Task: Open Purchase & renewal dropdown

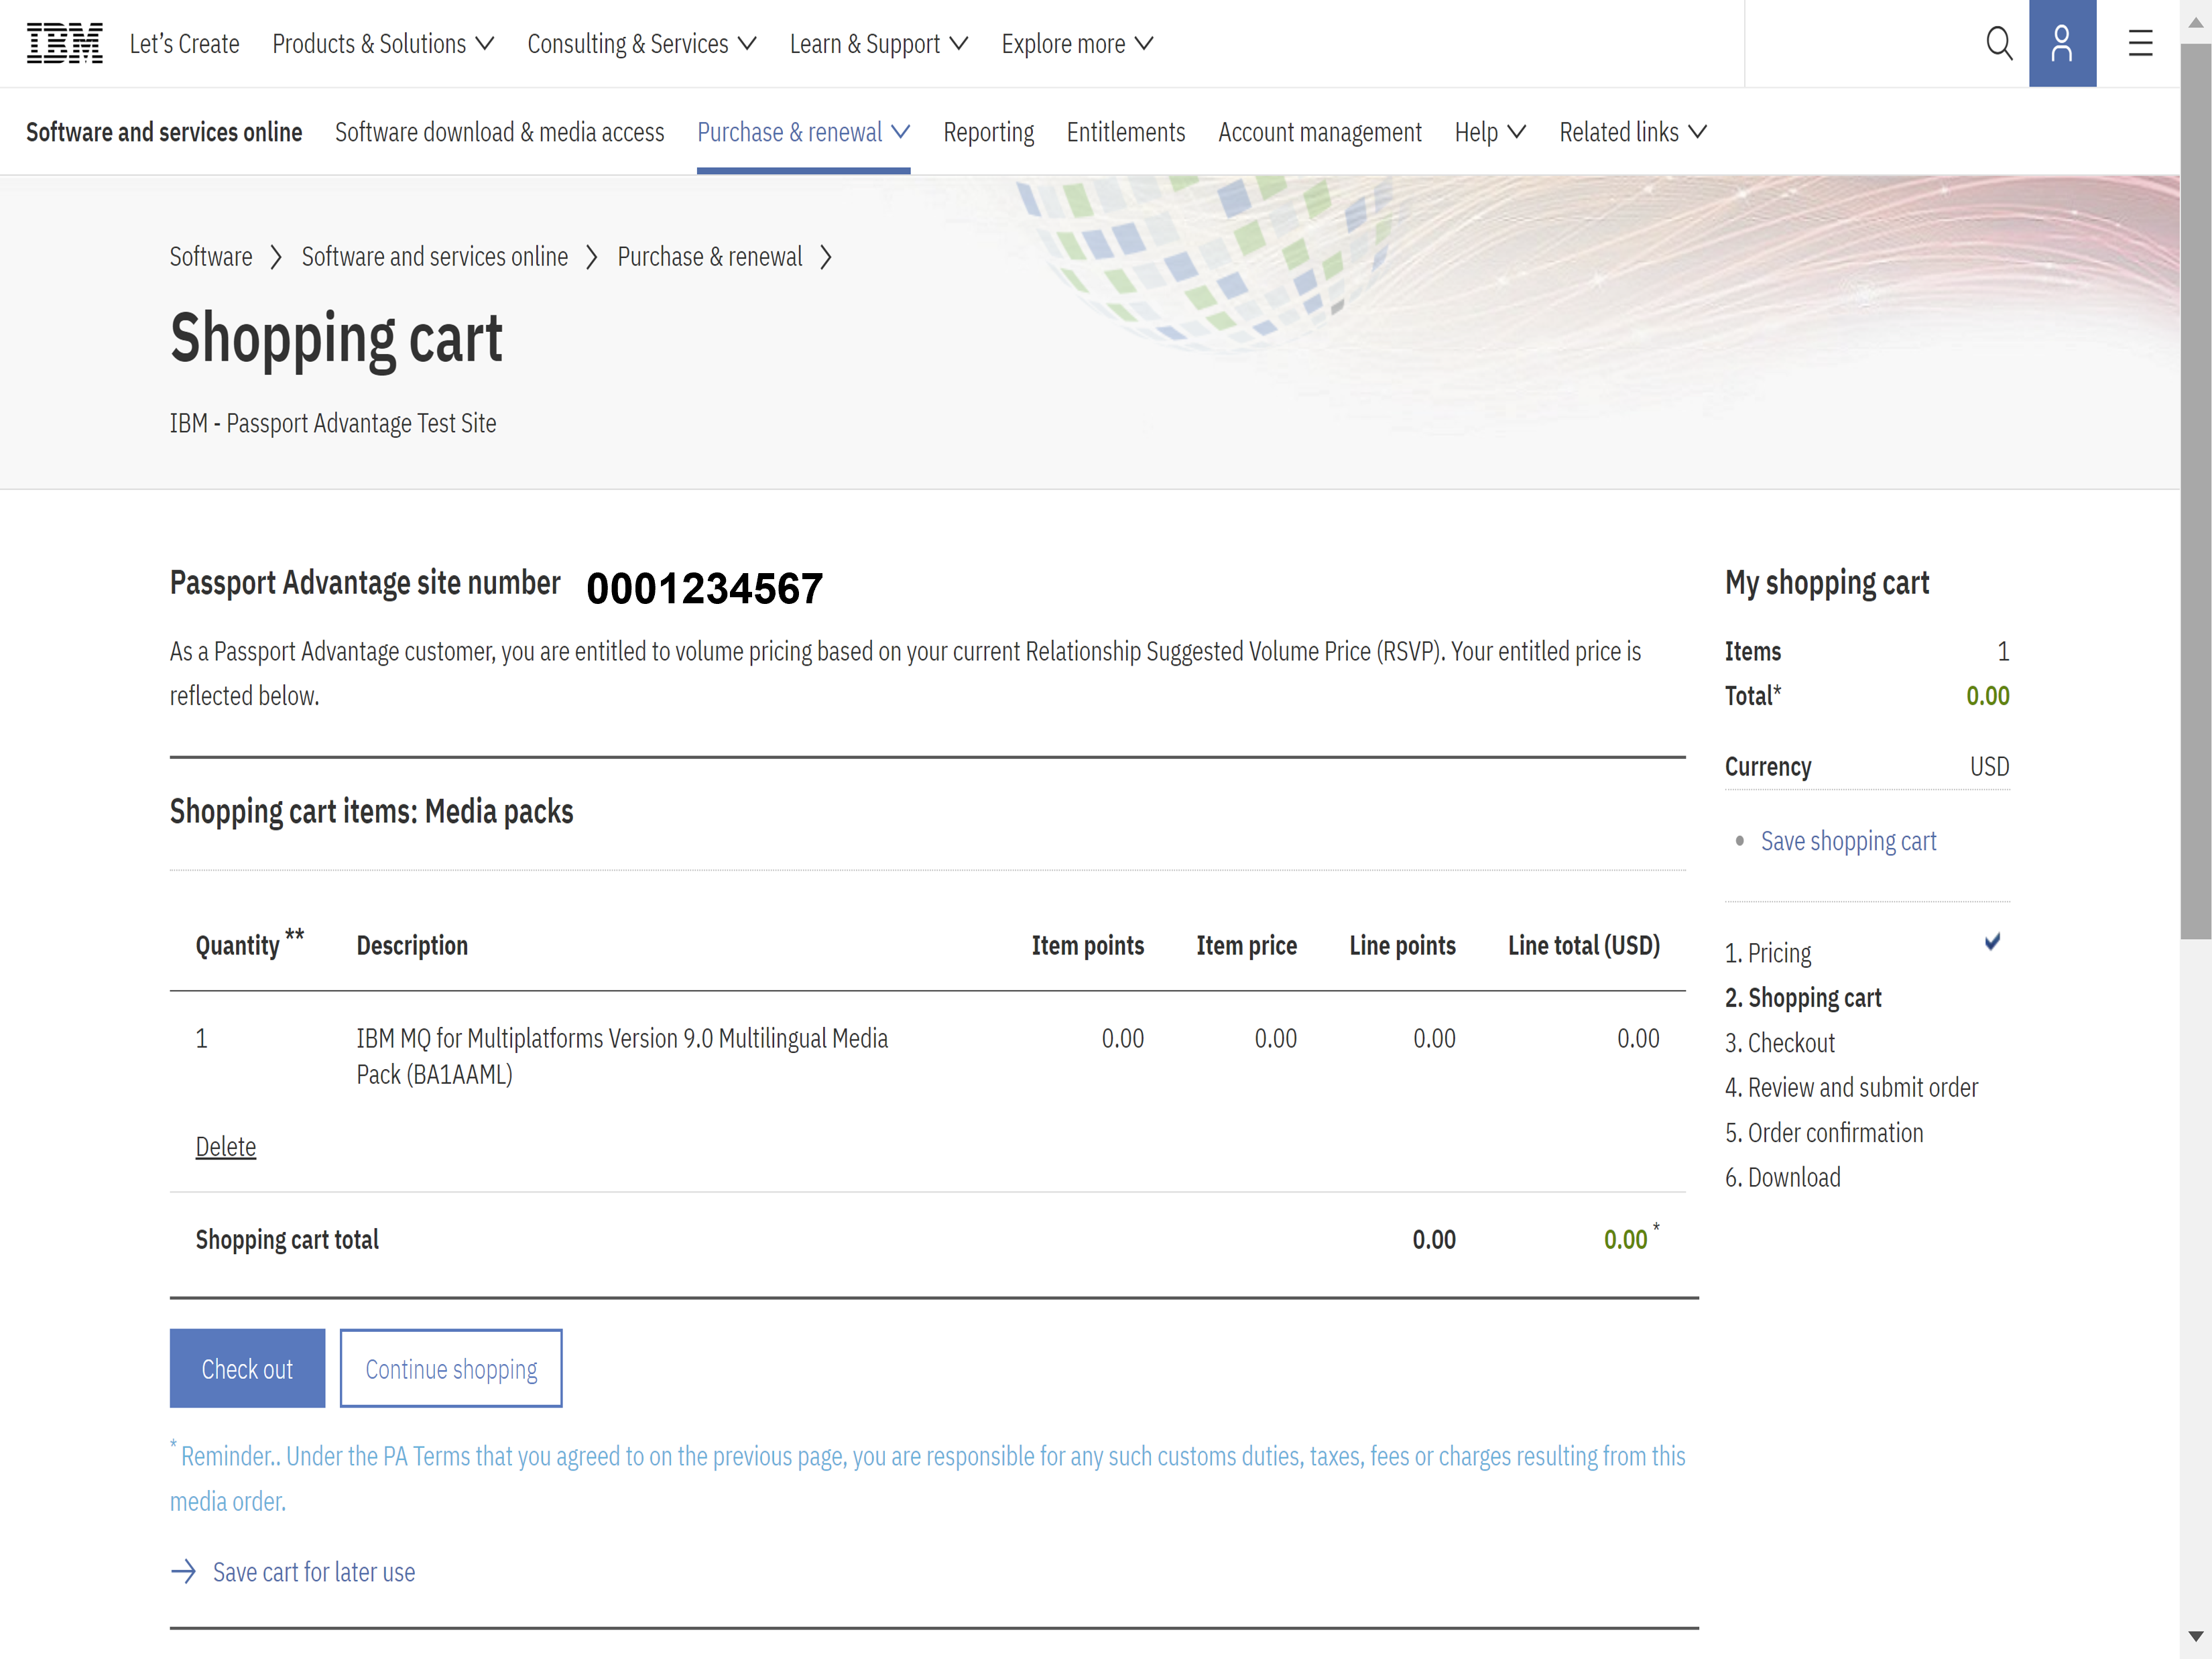Action: pyautogui.click(x=803, y=132)
